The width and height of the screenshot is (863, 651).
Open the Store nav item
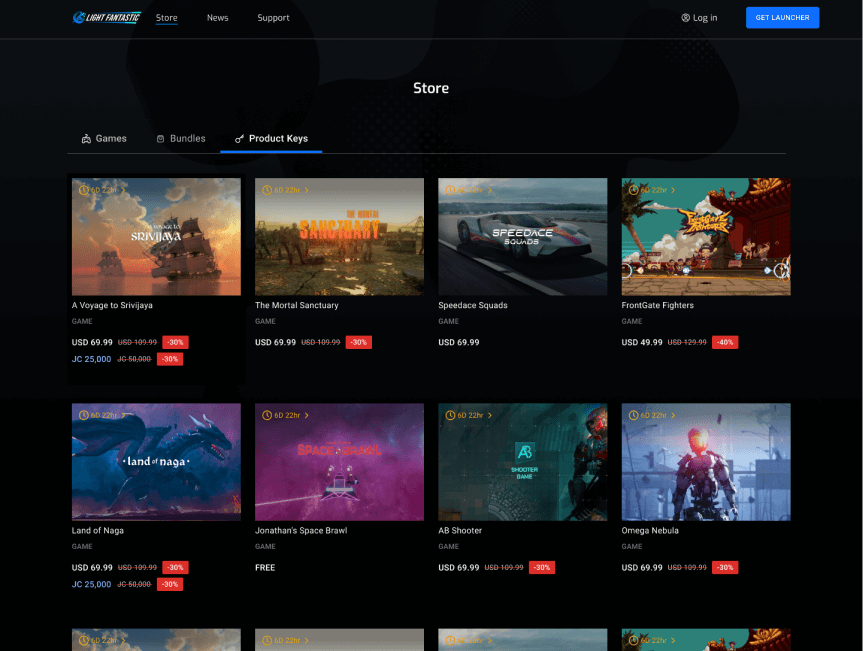click(x=166, y=18)
